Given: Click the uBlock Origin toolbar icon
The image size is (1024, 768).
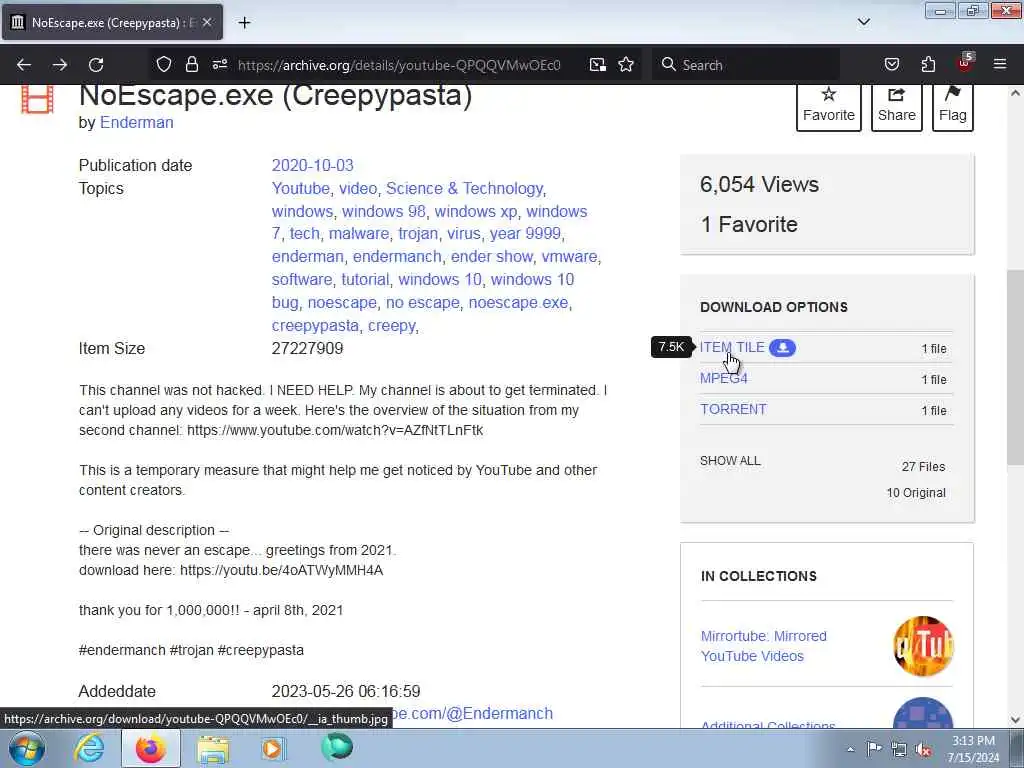Looking at the screenshot, I should (x=965, y=63).
